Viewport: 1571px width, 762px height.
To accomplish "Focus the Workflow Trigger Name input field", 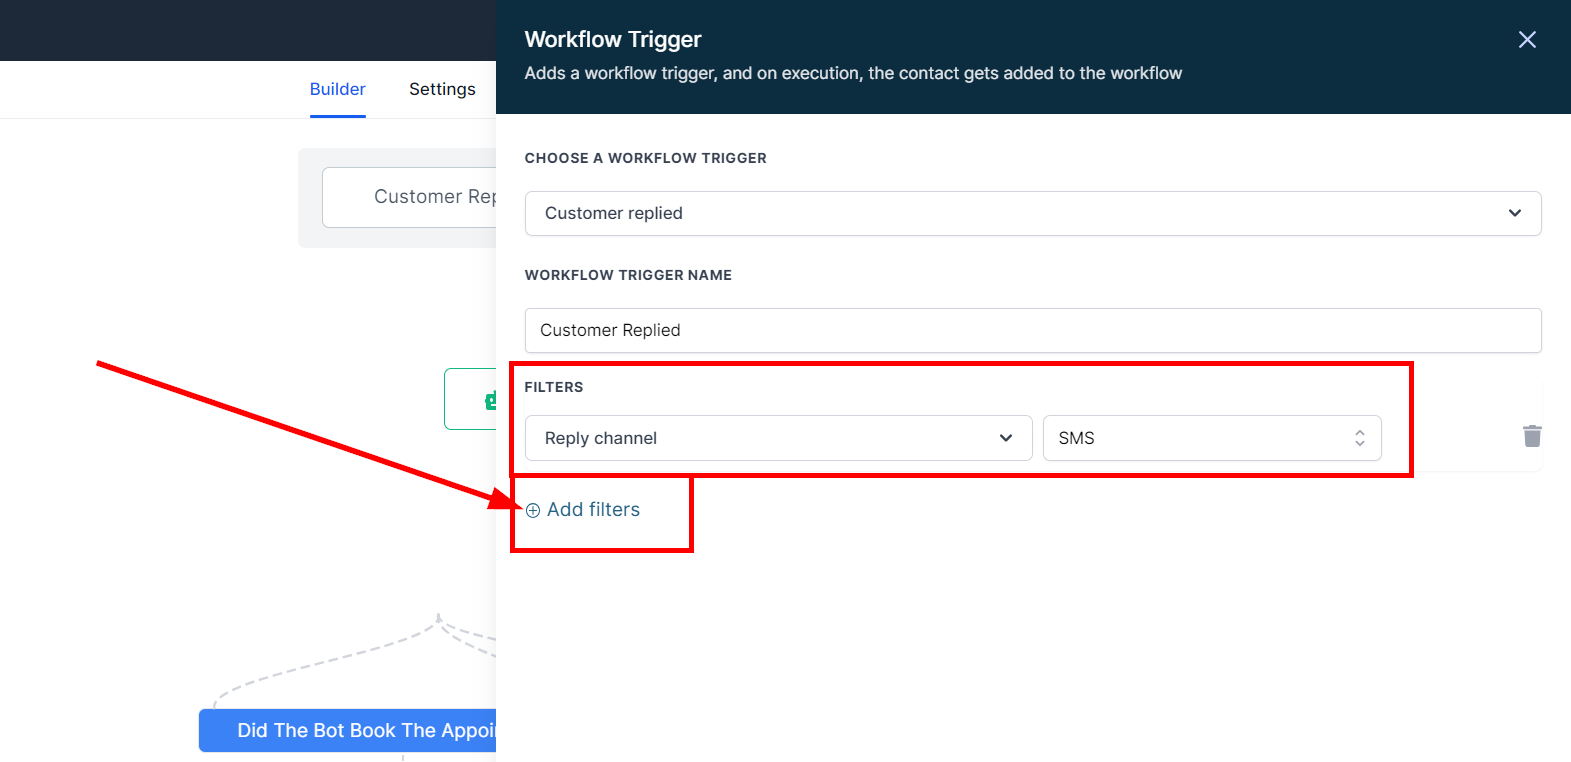I will 1032,330.
